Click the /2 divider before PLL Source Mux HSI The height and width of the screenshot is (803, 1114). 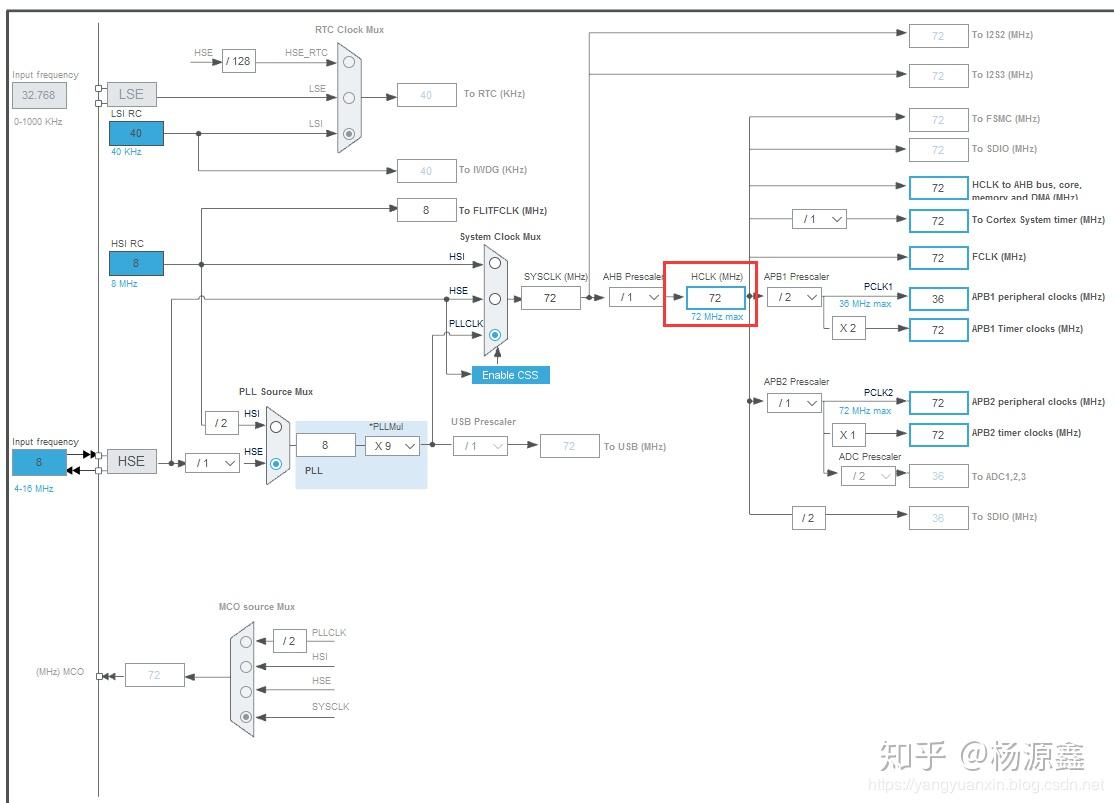[x=222, y=423]
